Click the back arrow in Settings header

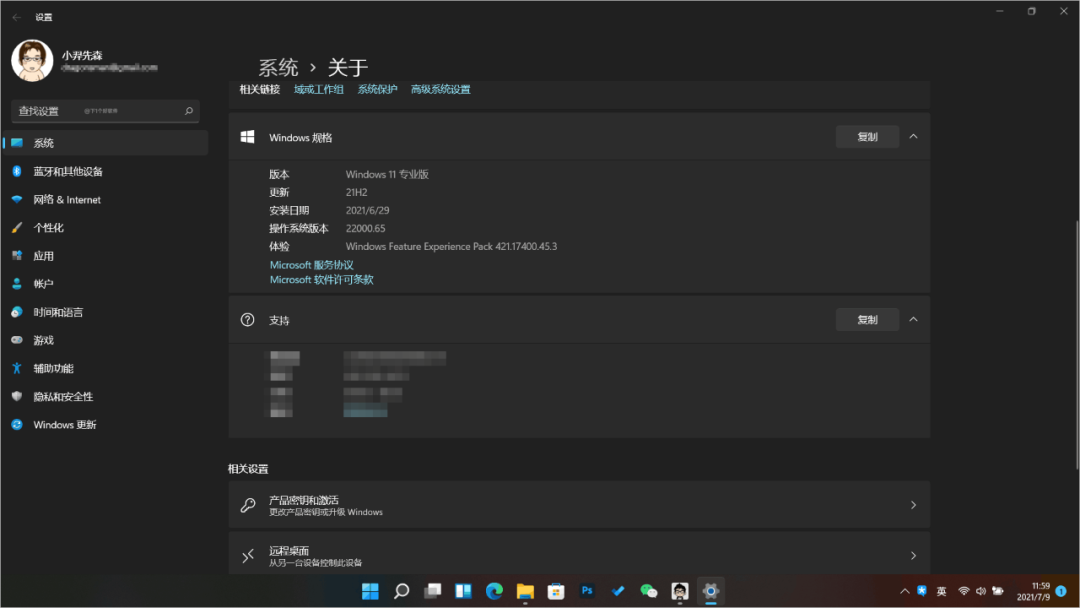tap(16, 17)
